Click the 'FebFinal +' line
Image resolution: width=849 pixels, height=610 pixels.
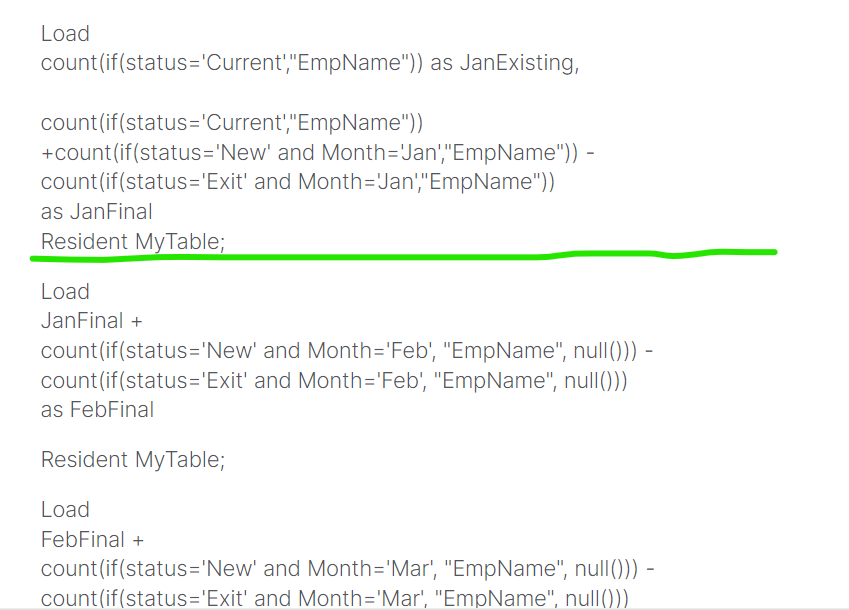coord(93,539)
